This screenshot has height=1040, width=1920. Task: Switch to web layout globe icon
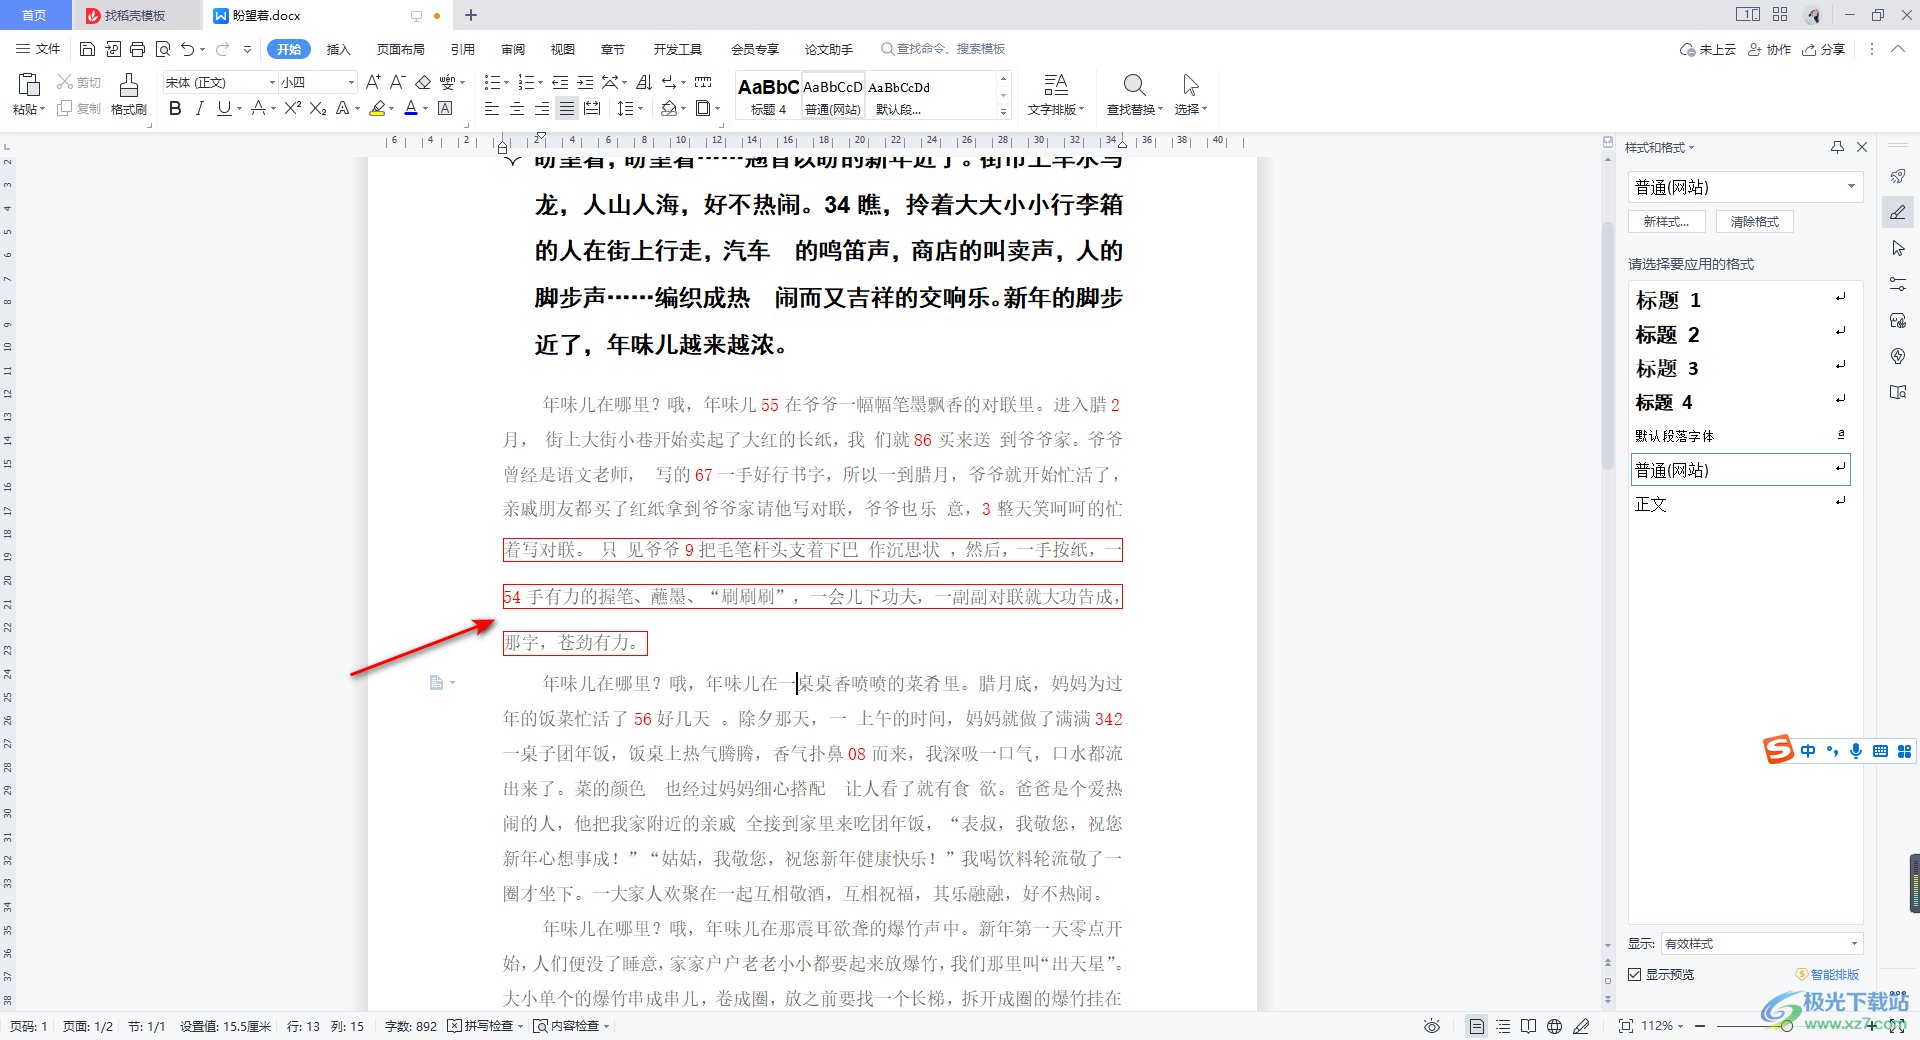point(1554,1026)
